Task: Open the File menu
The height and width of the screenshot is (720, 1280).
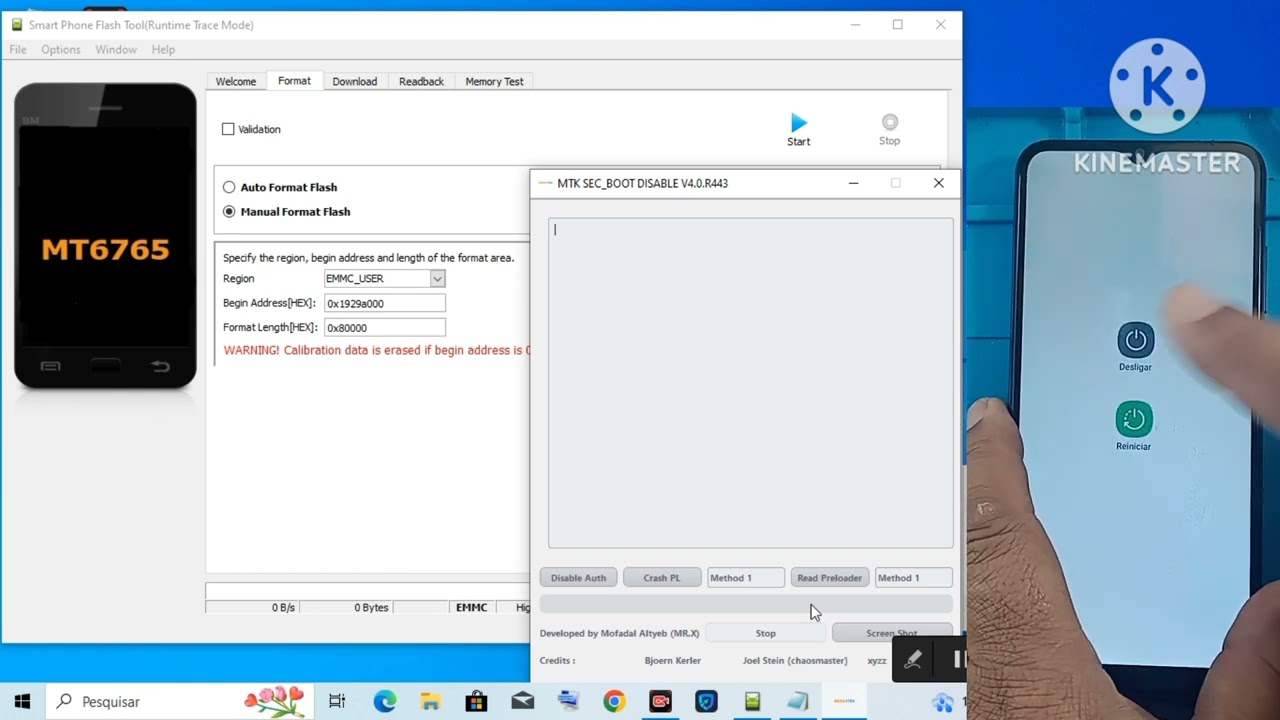Action: (x=18, y=49)
